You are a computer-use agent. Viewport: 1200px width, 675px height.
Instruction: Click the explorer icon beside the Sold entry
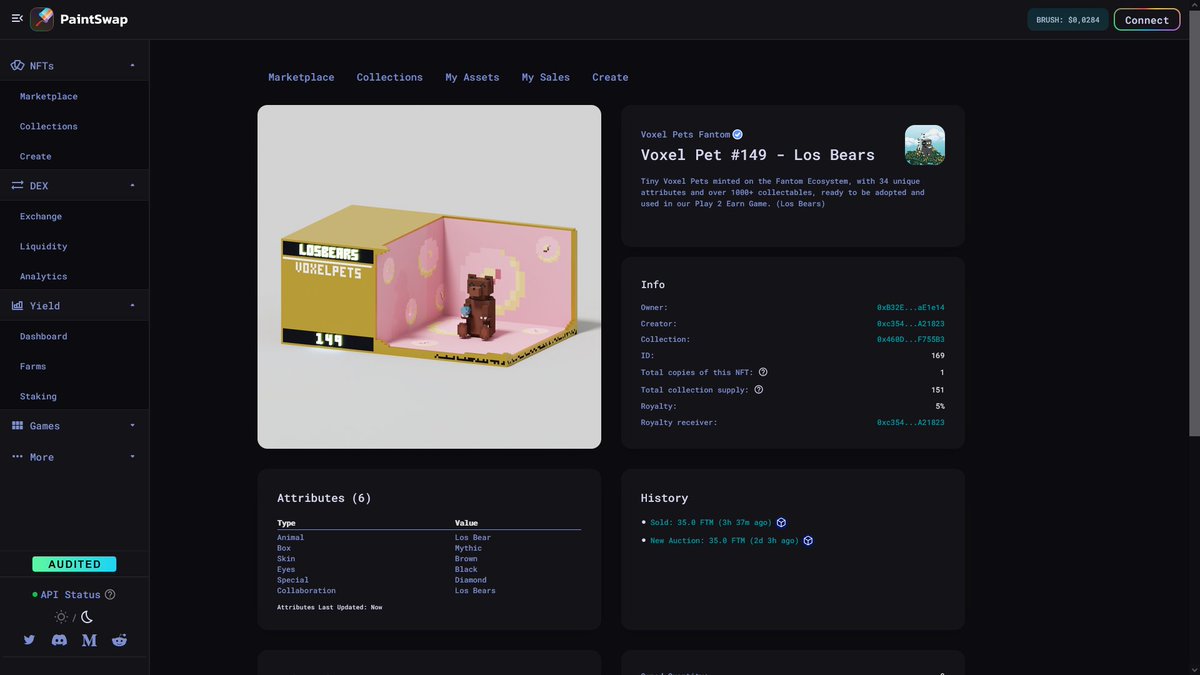click(780, 521)
